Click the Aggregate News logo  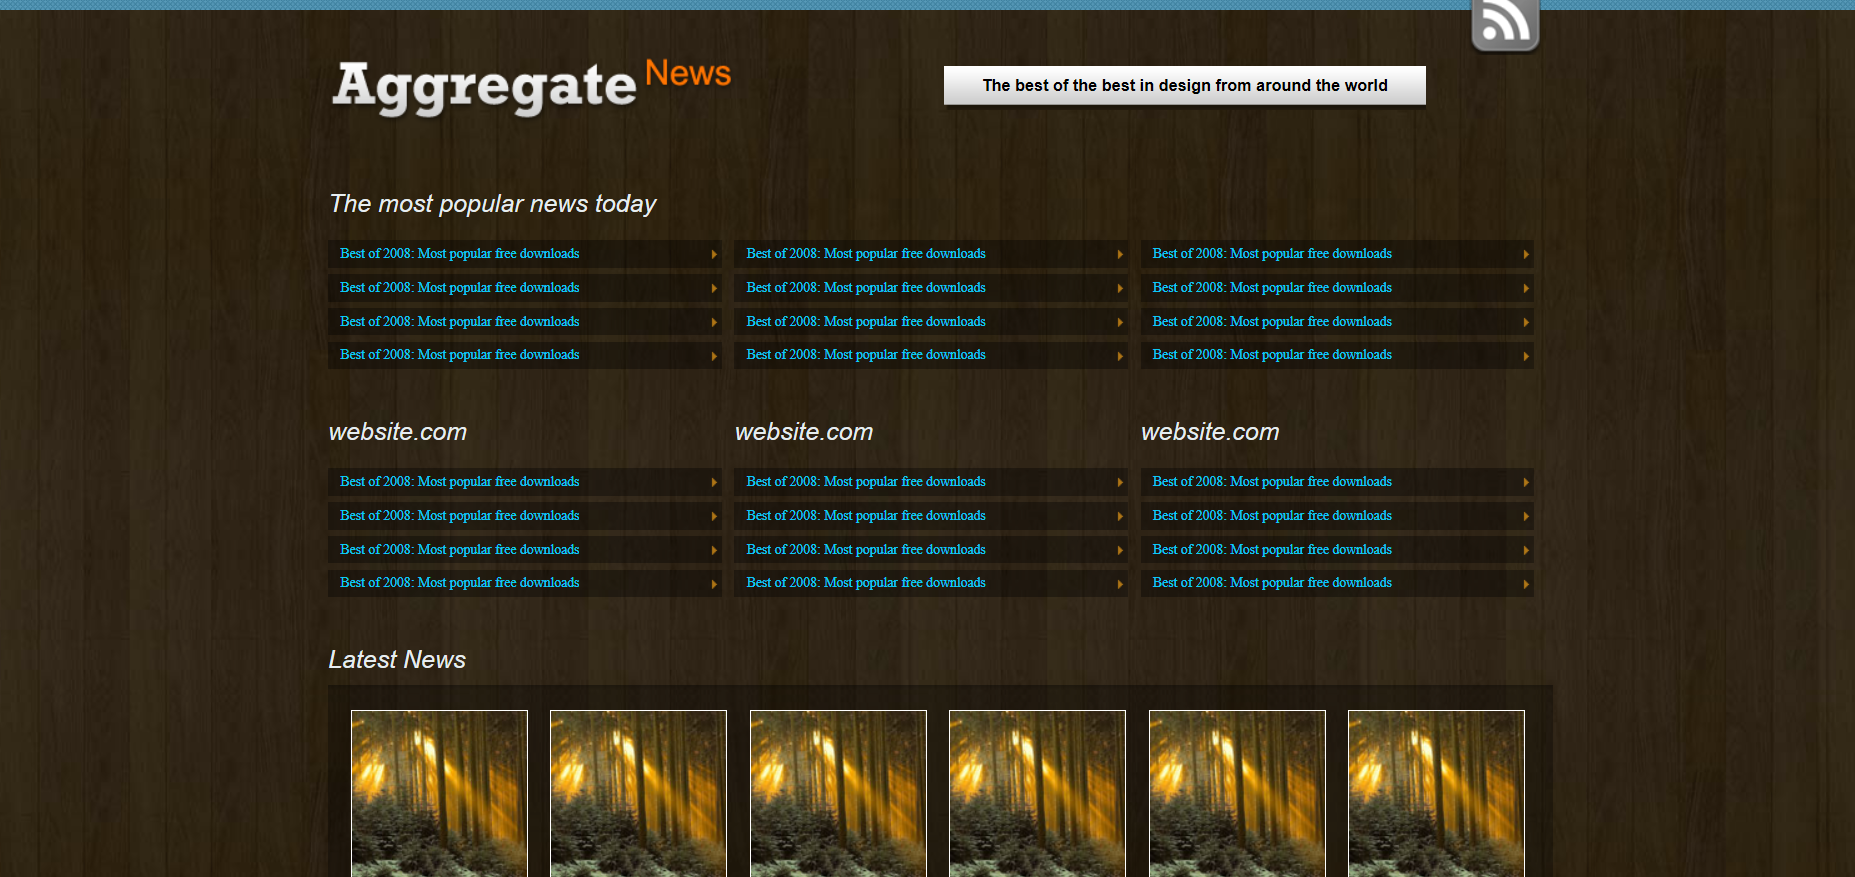pyautogui.click(x=531, y=86)
